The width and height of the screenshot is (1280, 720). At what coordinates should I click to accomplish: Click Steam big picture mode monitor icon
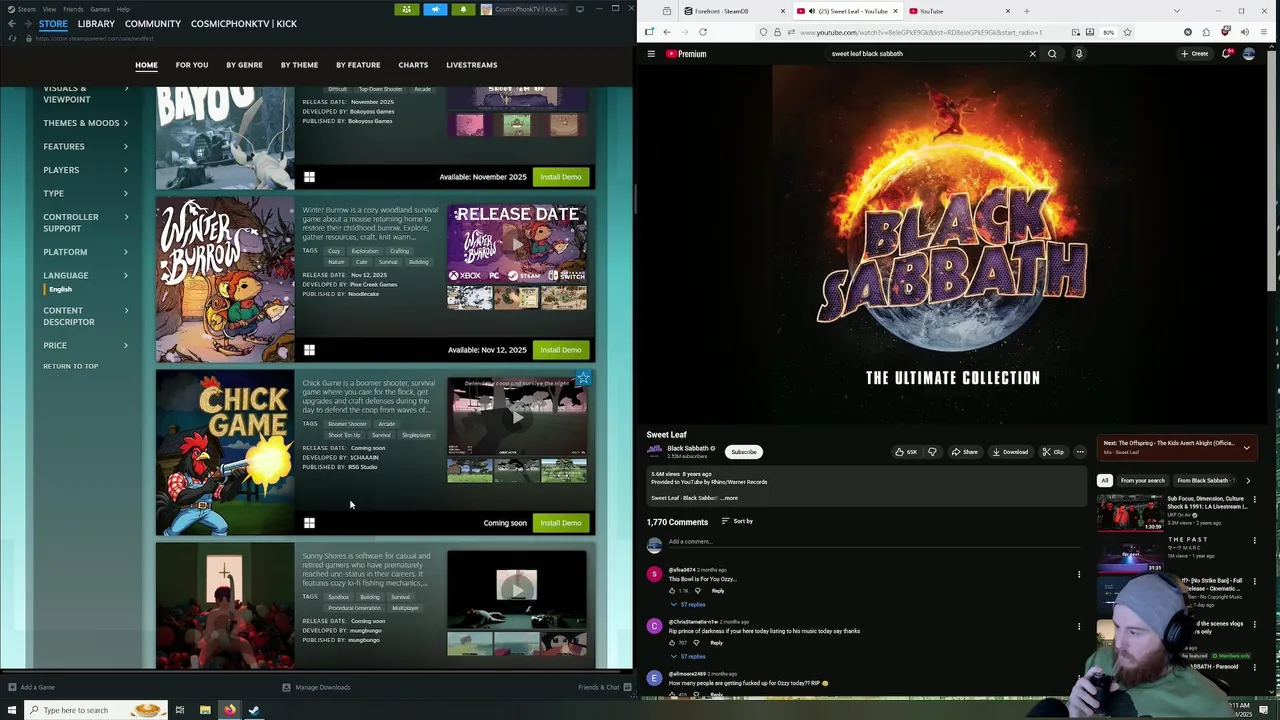(580, 9)
